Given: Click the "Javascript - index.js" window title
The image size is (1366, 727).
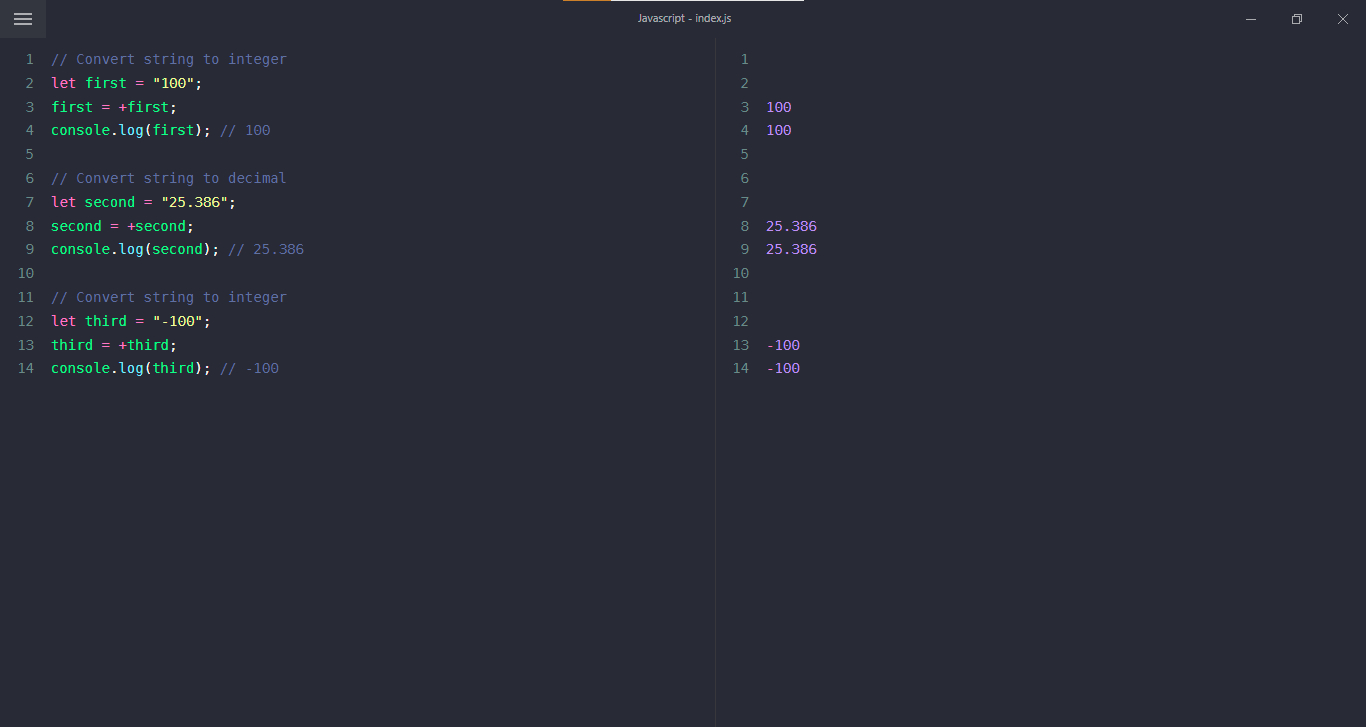Looking at the screenshot, I should coord(684,18).
